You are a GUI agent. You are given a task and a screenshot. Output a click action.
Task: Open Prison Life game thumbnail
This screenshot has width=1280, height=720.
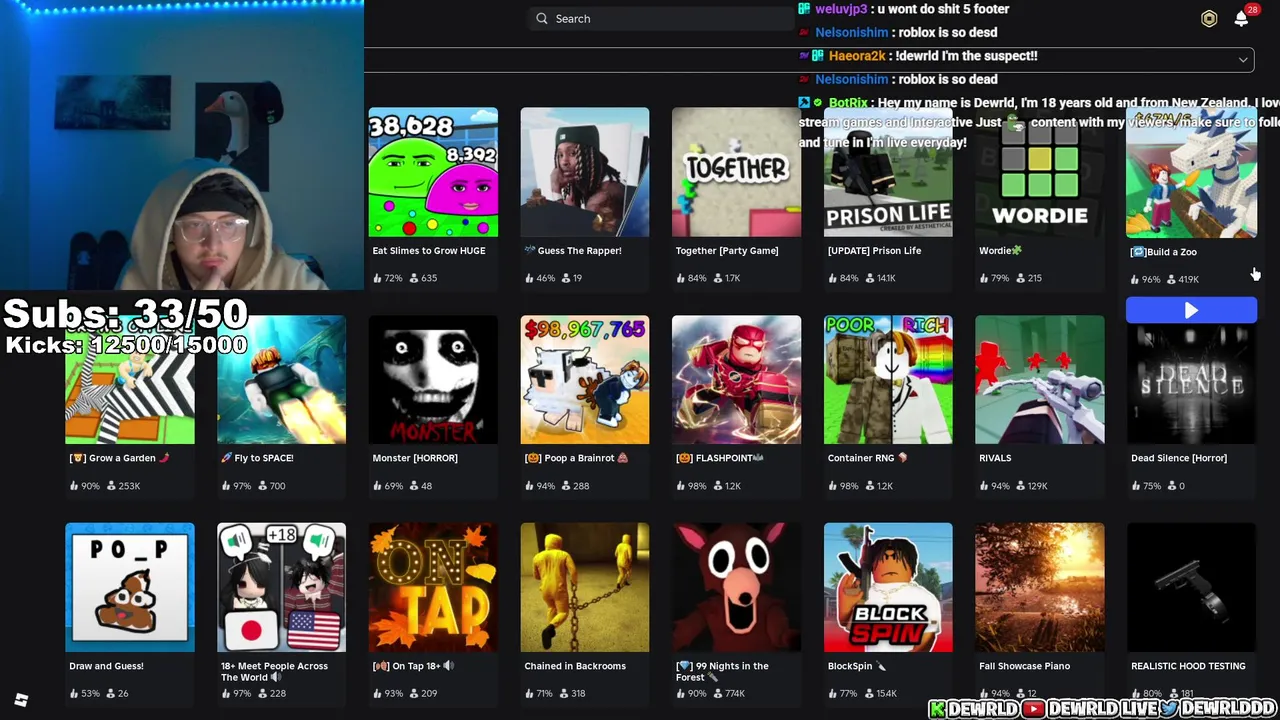pos(888,172)
